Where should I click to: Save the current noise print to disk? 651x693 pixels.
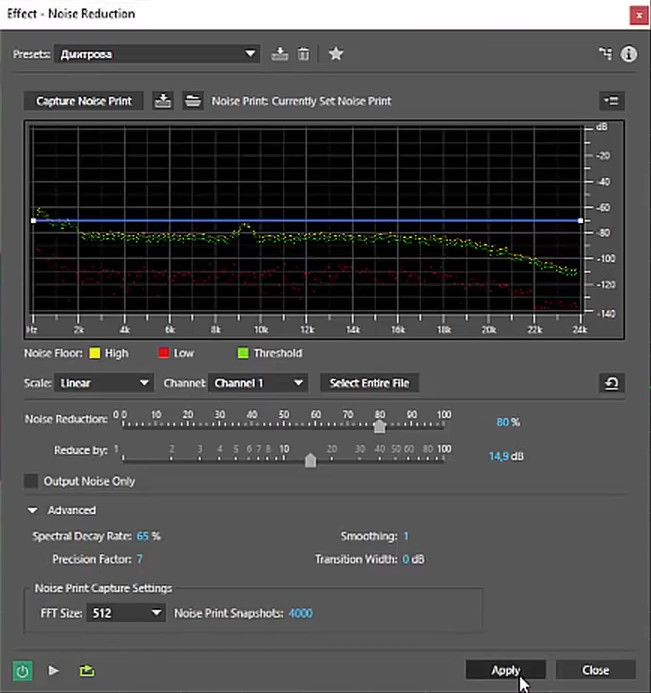coord(163,101)
